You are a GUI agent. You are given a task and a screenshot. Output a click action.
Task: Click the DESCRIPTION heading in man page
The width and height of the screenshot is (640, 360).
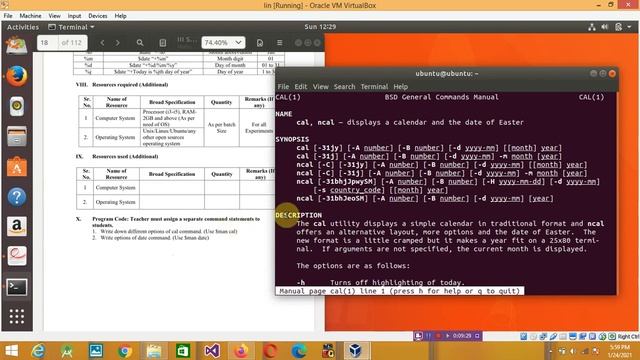pyautogui.click(x=299, y=215)
